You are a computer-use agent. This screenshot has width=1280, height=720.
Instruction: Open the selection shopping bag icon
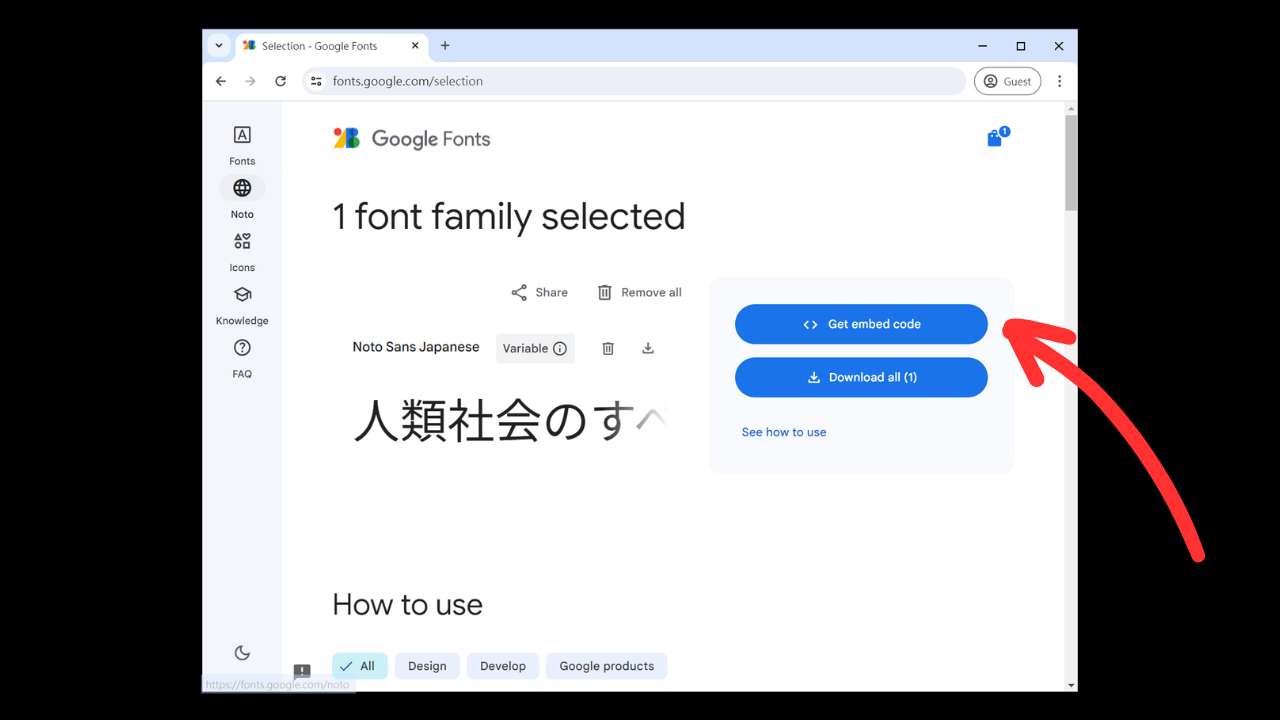pos(995,138)
